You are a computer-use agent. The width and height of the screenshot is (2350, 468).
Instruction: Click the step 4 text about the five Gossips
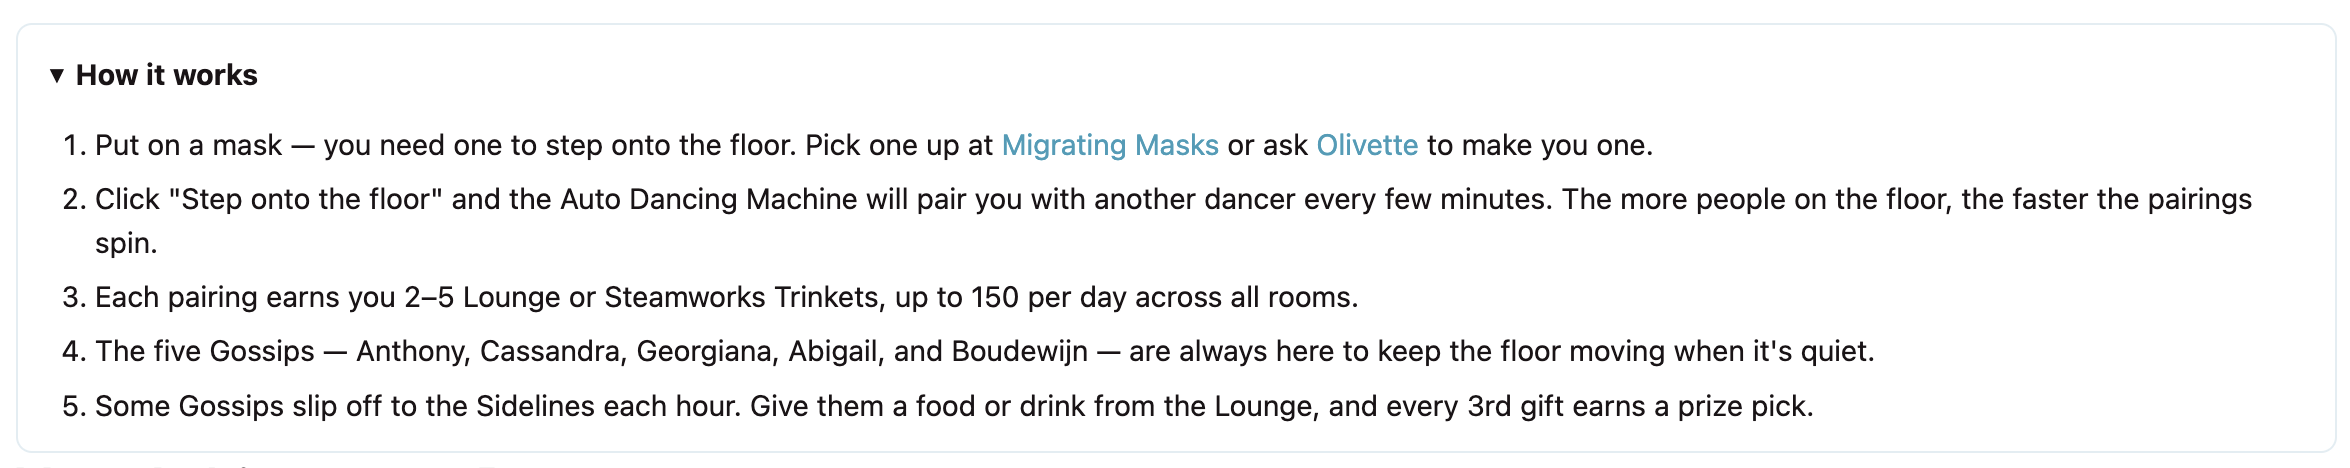click(x=985, y=351)
